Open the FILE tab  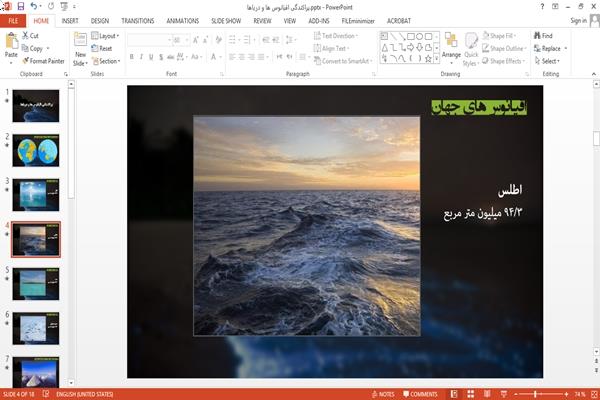[x=13, y=21]
